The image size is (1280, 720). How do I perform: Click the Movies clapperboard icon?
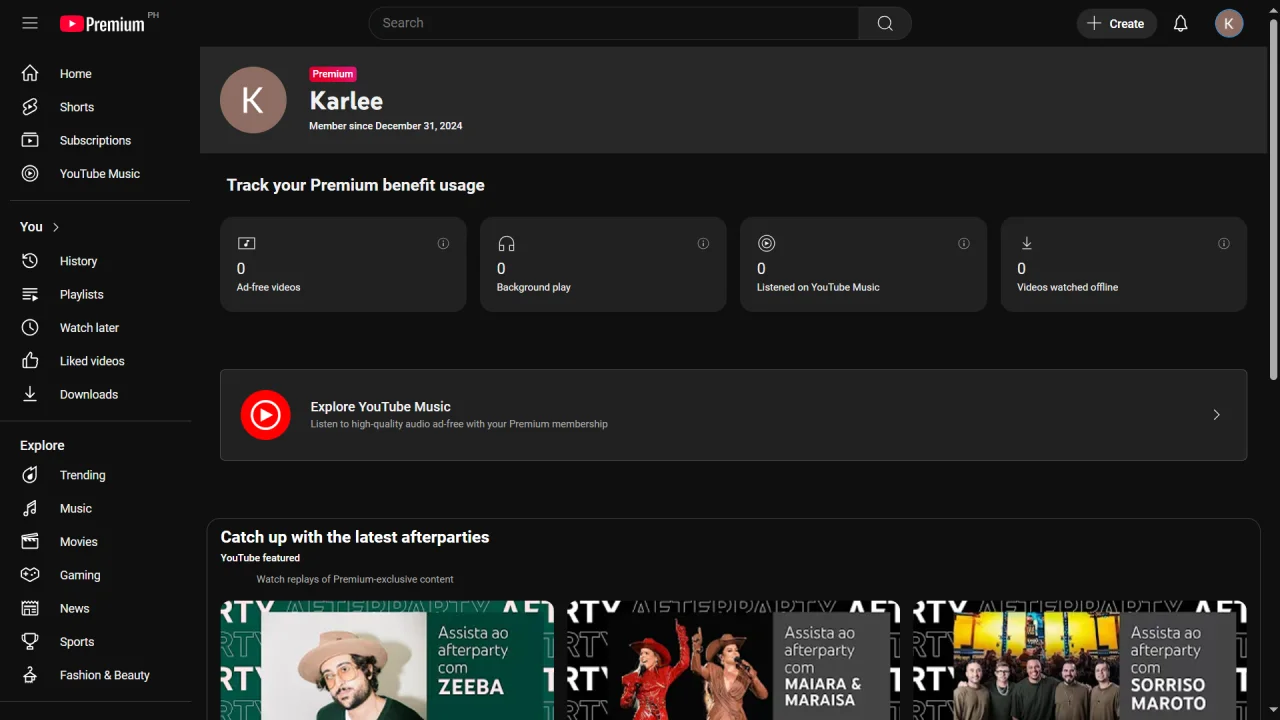(x=30, y=541)
